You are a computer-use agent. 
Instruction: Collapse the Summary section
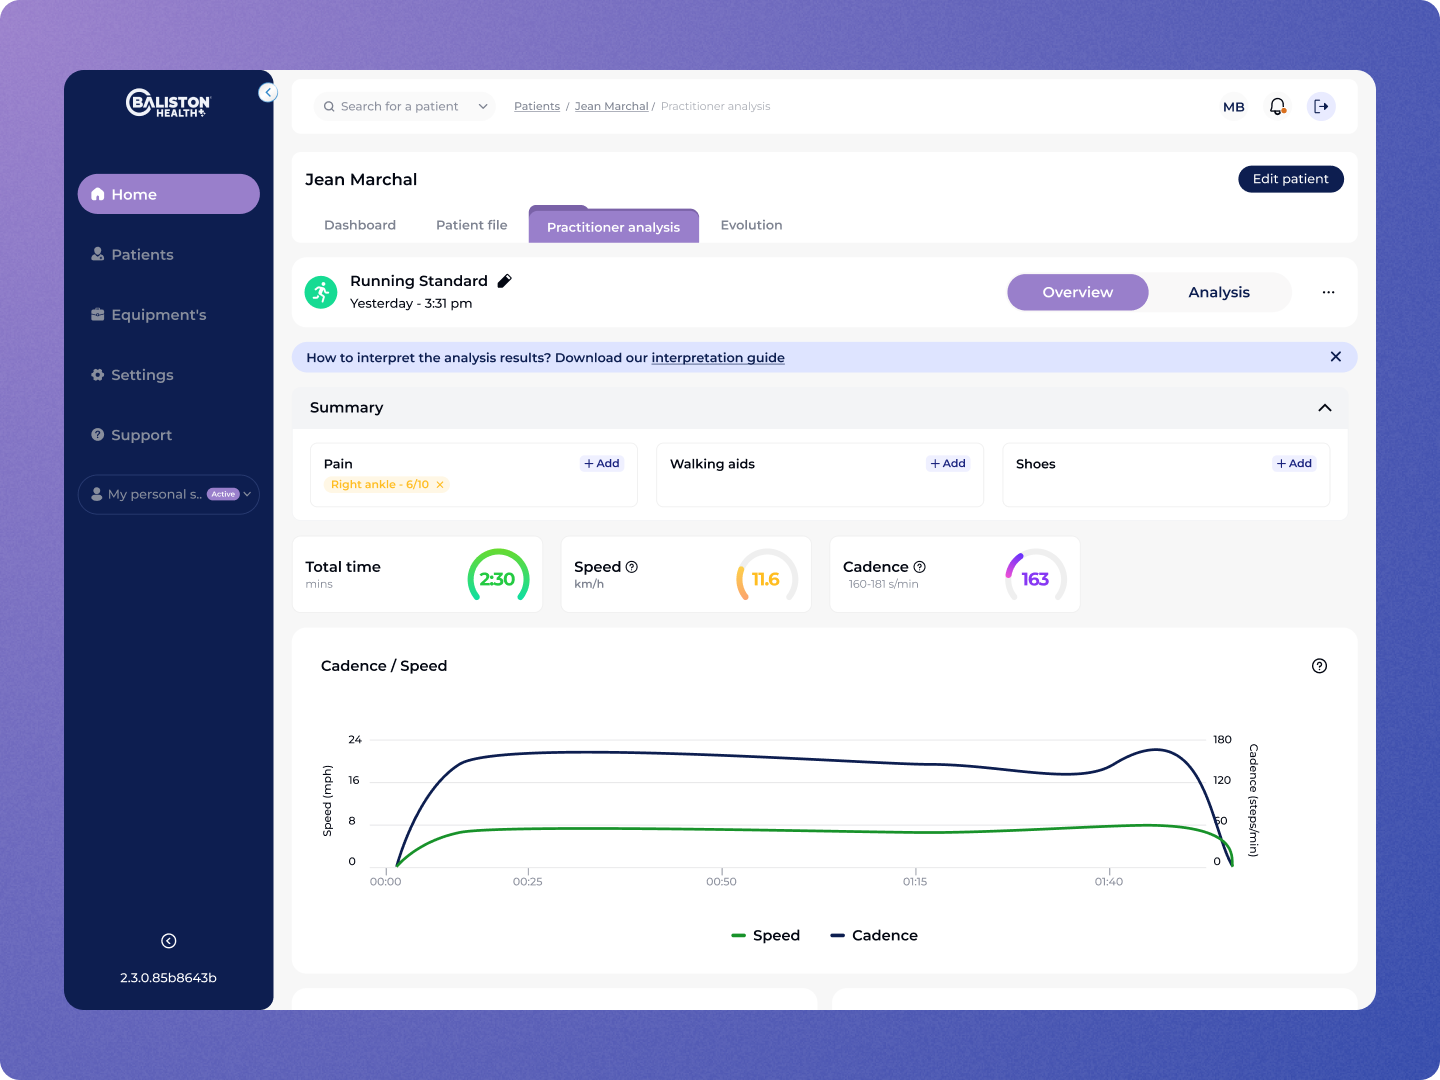1324,408
